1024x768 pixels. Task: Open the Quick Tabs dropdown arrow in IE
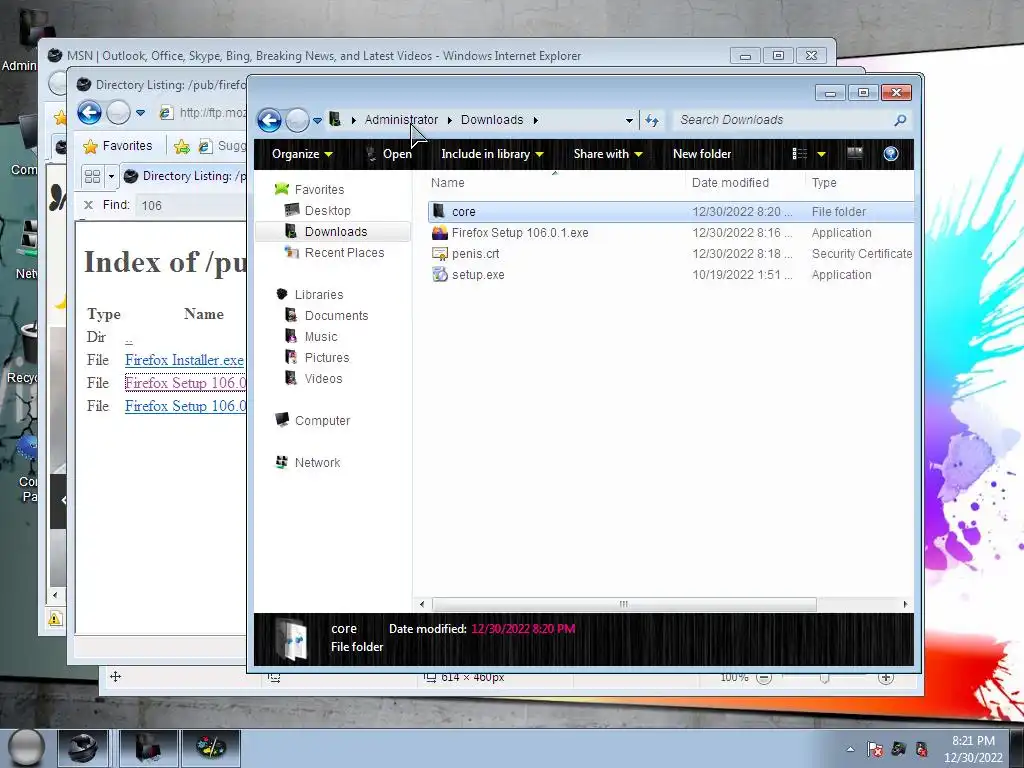pos(111,176)
